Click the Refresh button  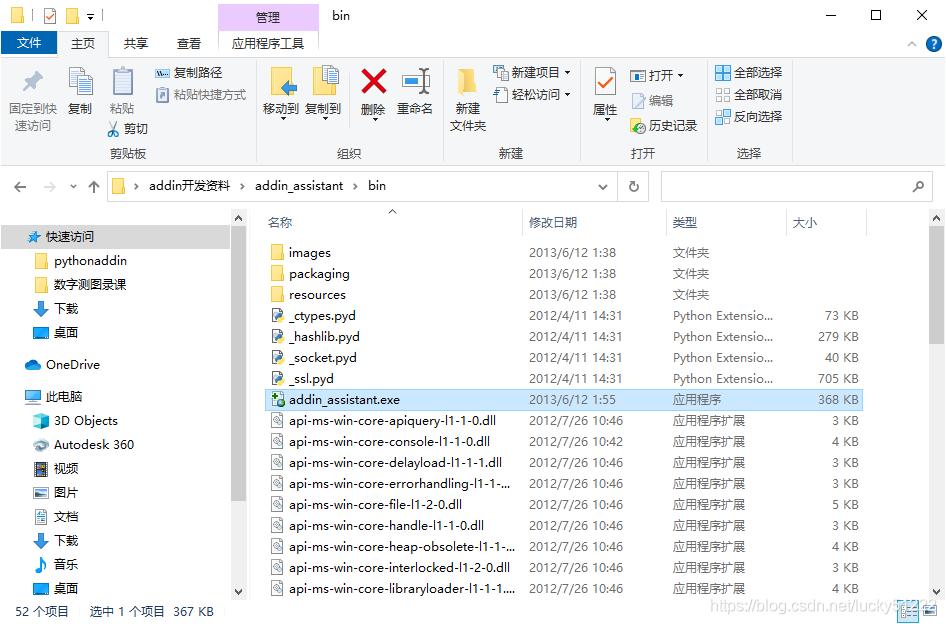[633, 186]
